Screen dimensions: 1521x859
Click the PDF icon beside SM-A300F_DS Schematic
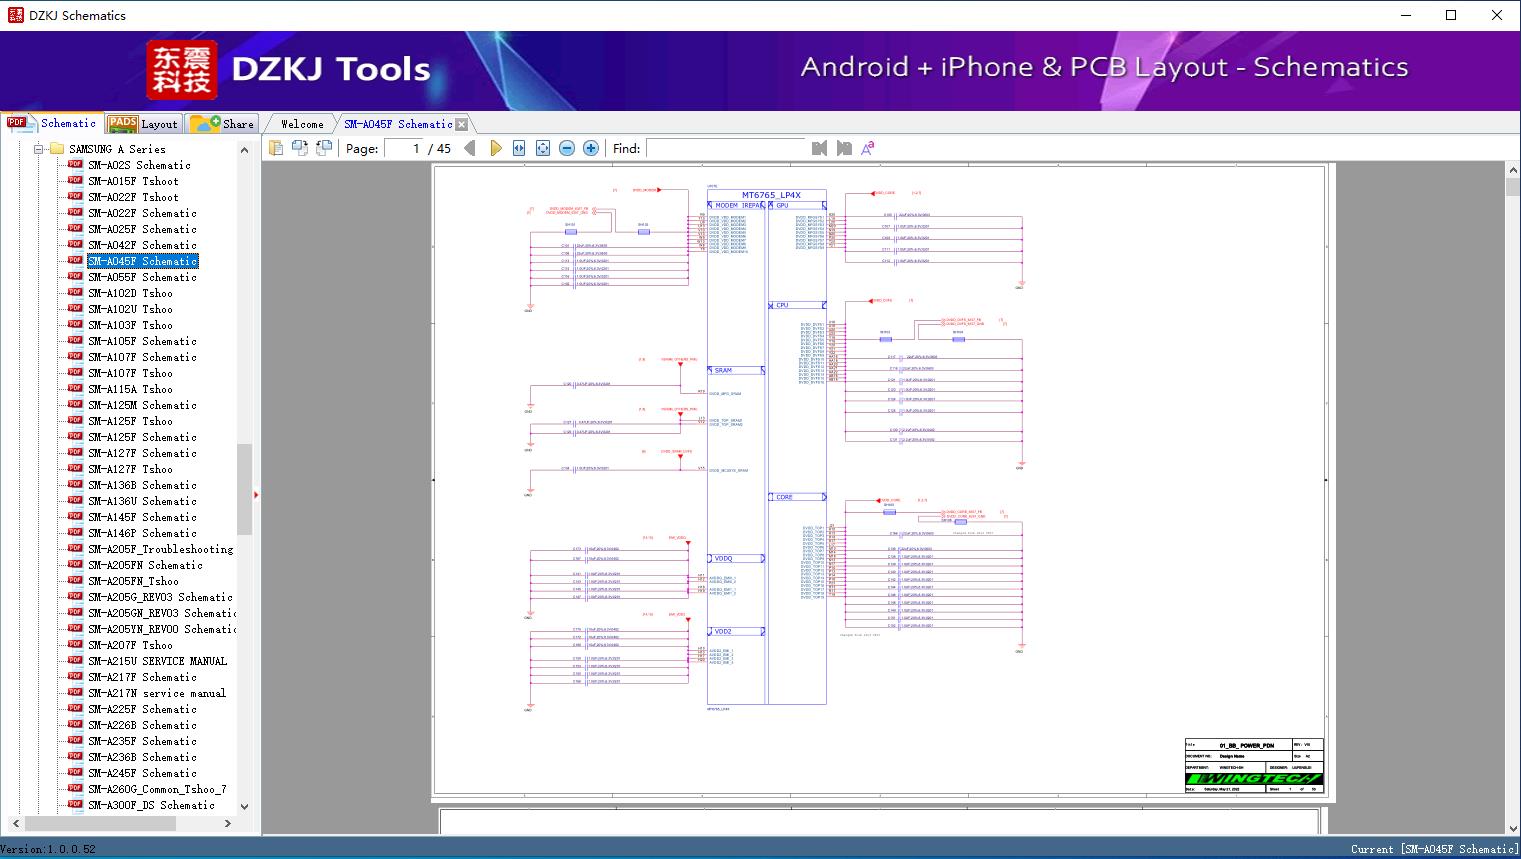click(75, 805)
